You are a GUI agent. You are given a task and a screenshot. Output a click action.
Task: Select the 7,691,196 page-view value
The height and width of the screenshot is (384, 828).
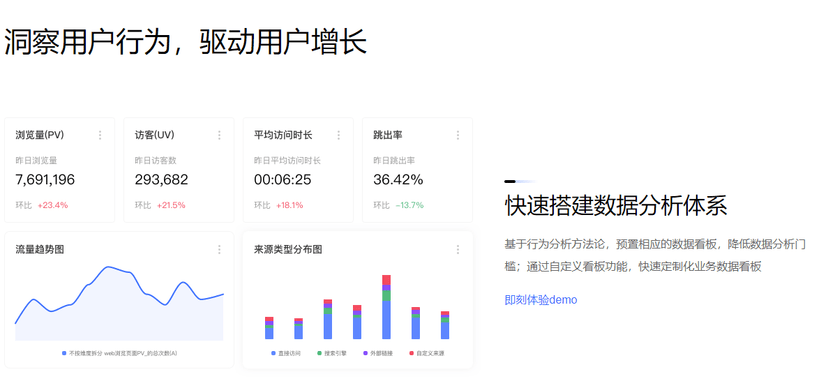coord(45,180)
